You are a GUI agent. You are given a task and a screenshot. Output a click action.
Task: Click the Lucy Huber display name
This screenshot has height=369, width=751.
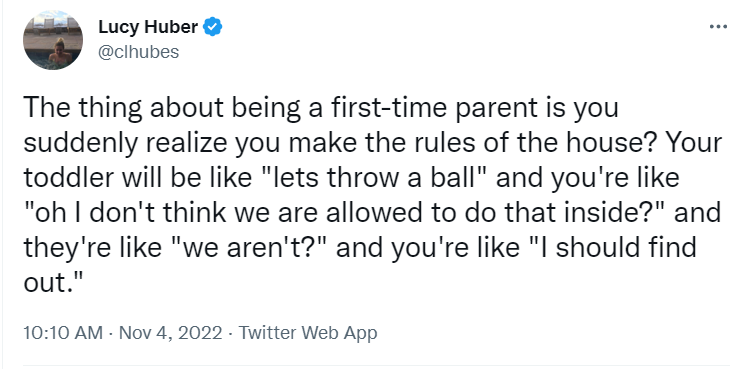[x=148, y=27]
